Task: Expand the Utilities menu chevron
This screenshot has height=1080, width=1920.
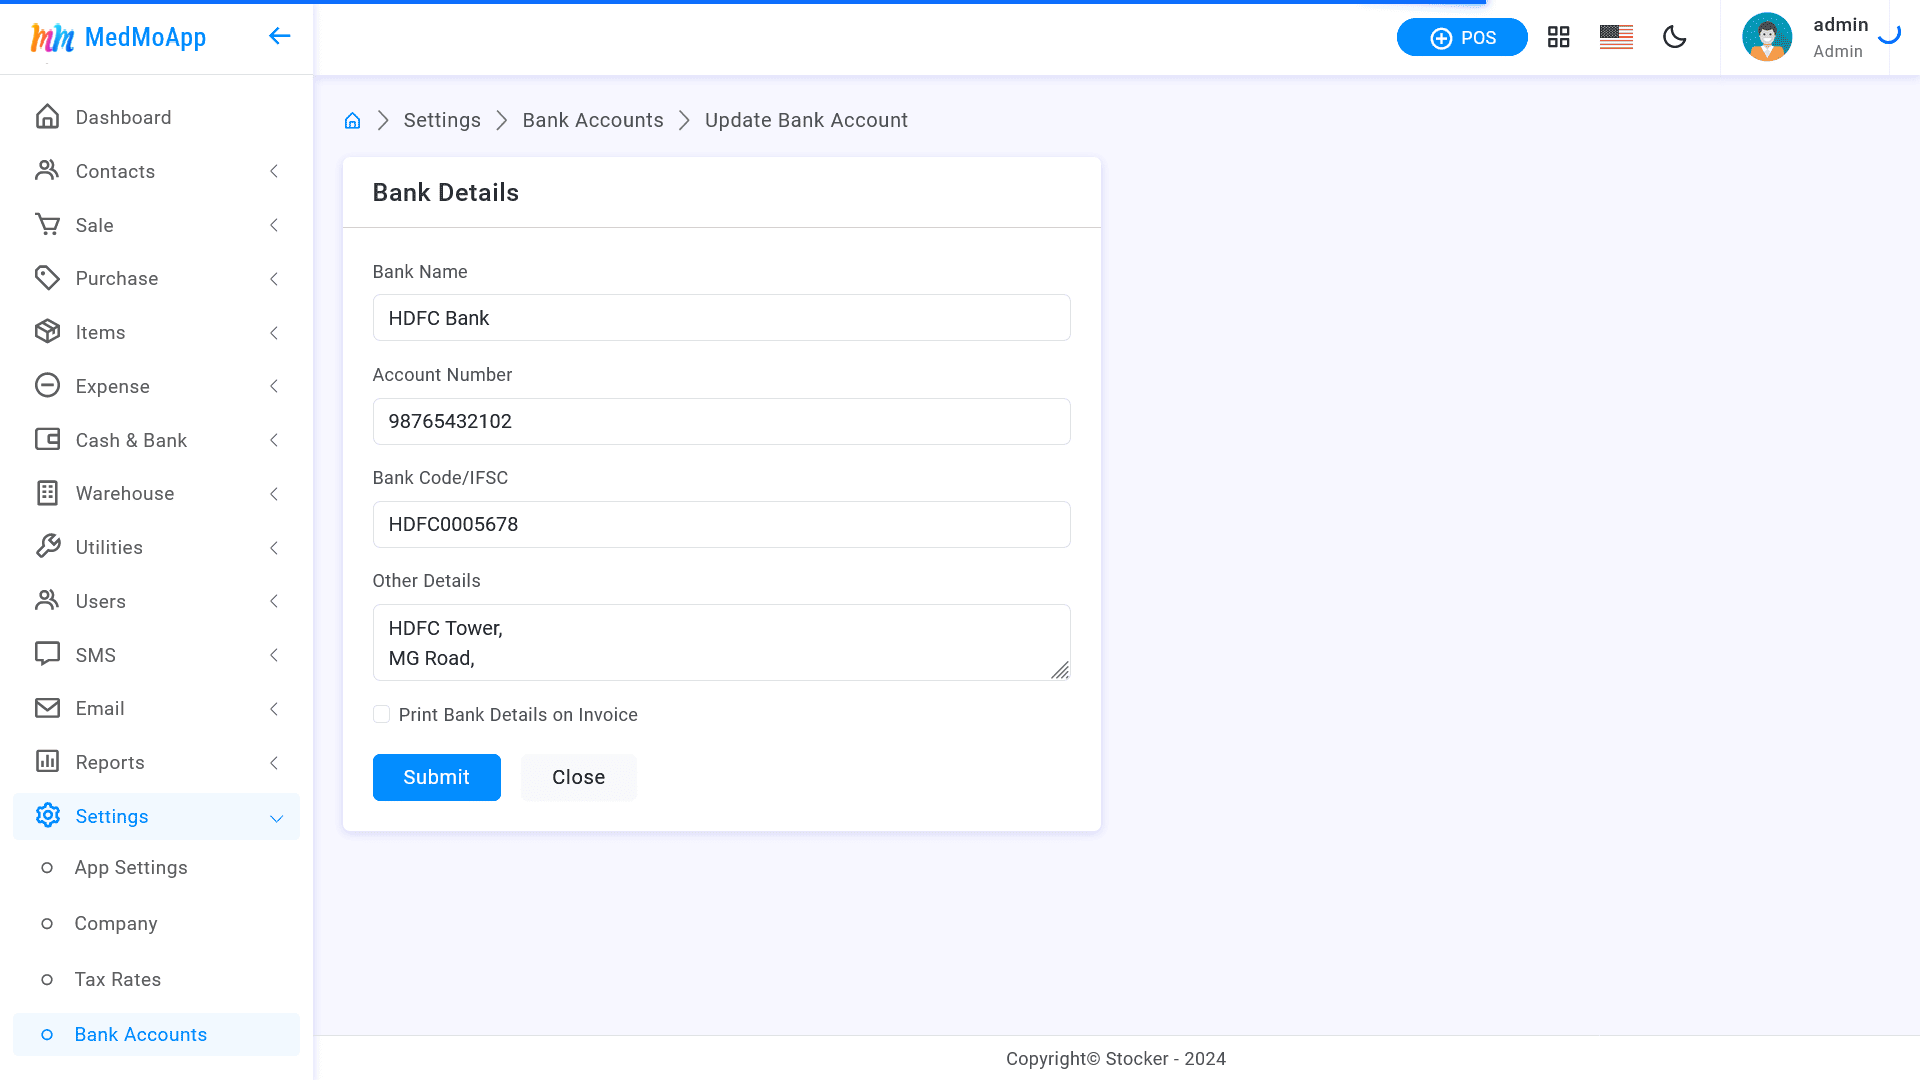Action: coord(274,547)
